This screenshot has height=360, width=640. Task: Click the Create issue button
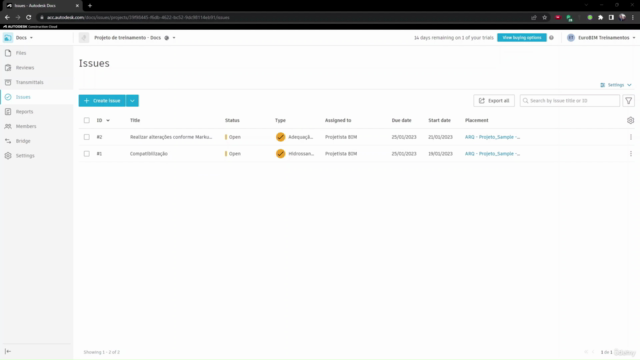(102, 101)
